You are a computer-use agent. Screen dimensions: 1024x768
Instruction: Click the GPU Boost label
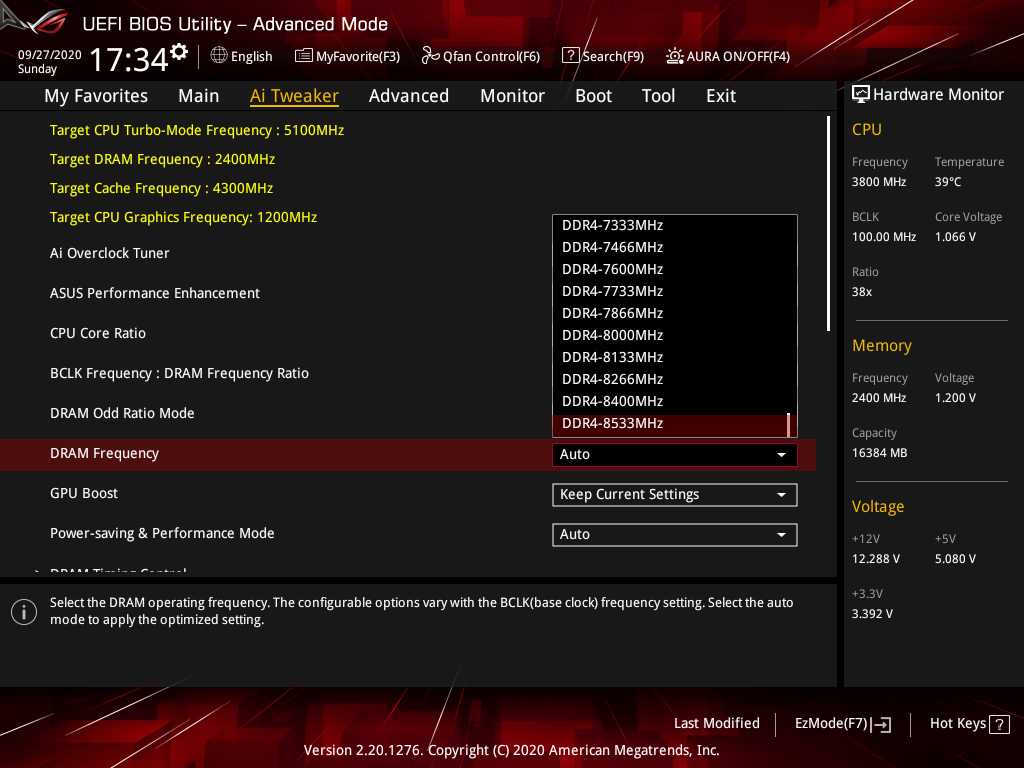click(84, 494)
